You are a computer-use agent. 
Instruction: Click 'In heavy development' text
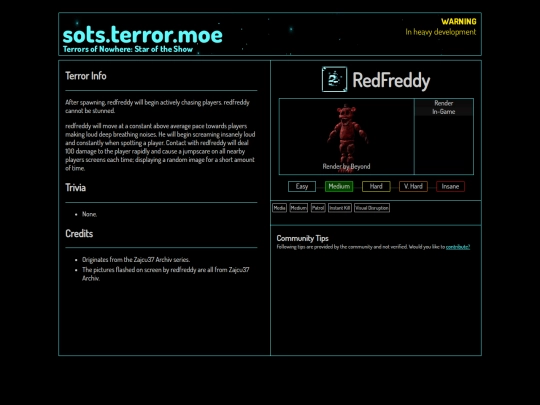[441, 32]
